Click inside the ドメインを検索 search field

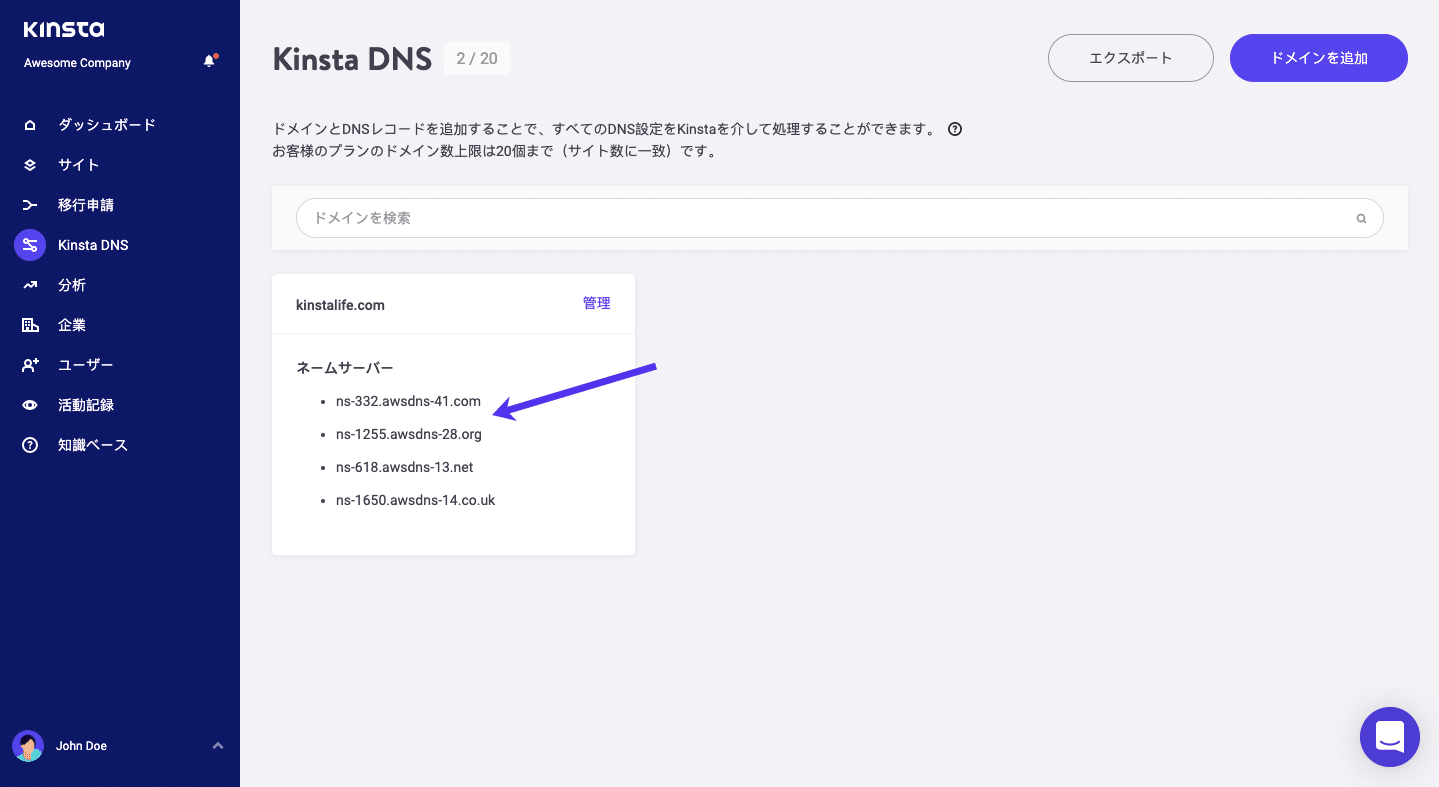(700, 217)
